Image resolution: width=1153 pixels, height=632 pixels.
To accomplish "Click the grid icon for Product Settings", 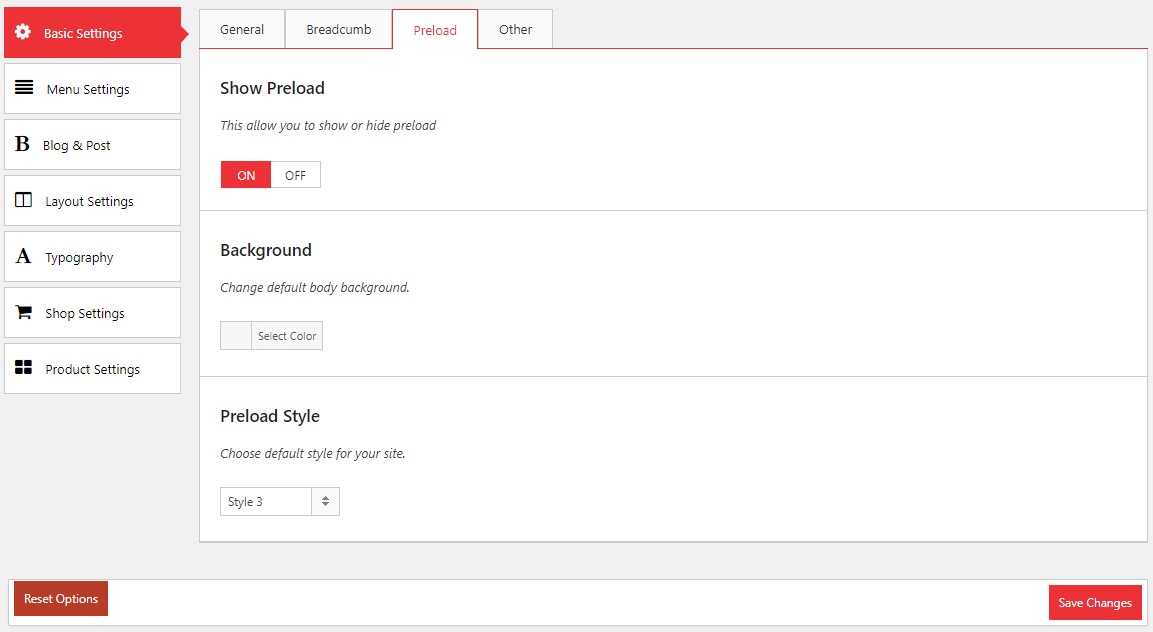I will pos(24,368).
